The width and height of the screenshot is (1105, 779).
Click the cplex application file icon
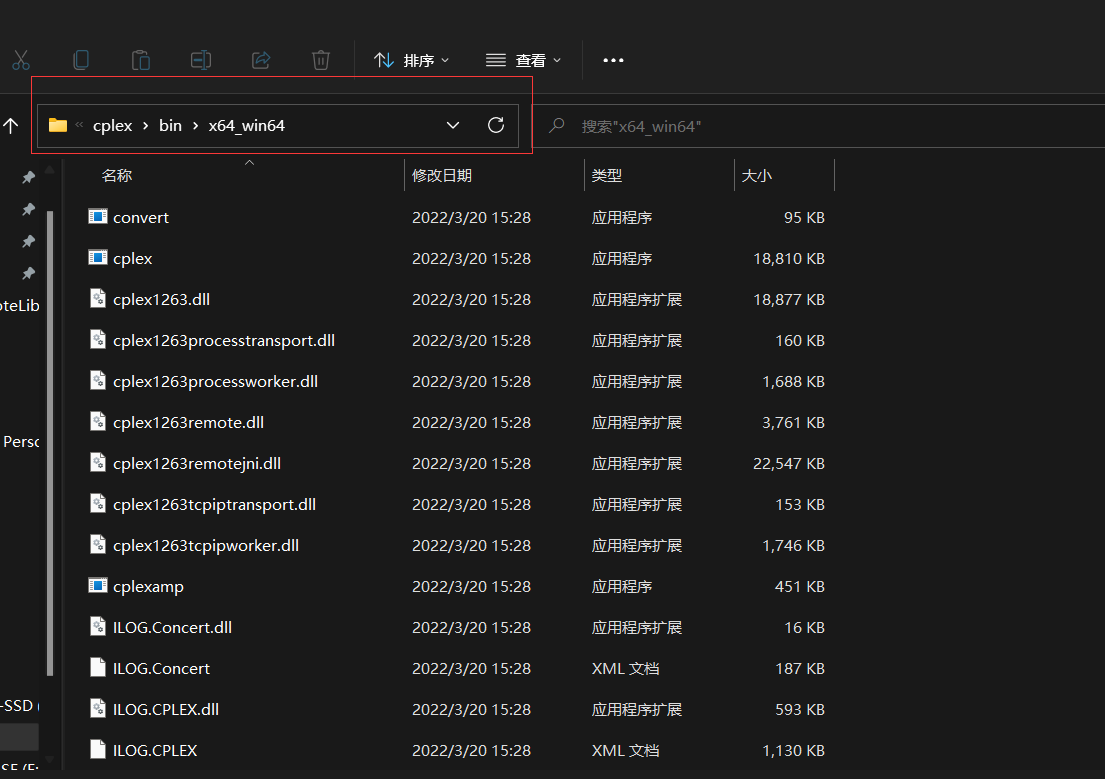(x=97, y=257)
